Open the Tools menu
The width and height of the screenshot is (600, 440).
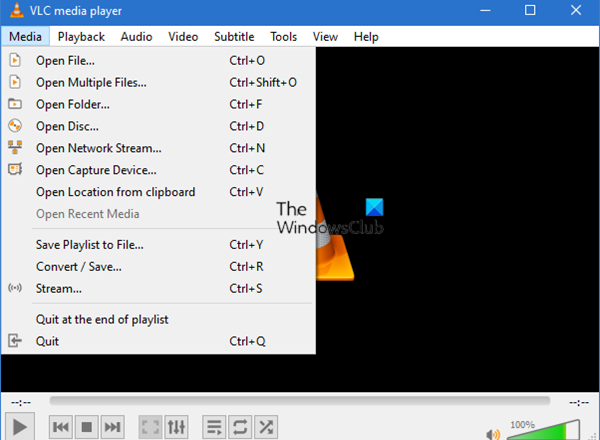coord(284,36)
